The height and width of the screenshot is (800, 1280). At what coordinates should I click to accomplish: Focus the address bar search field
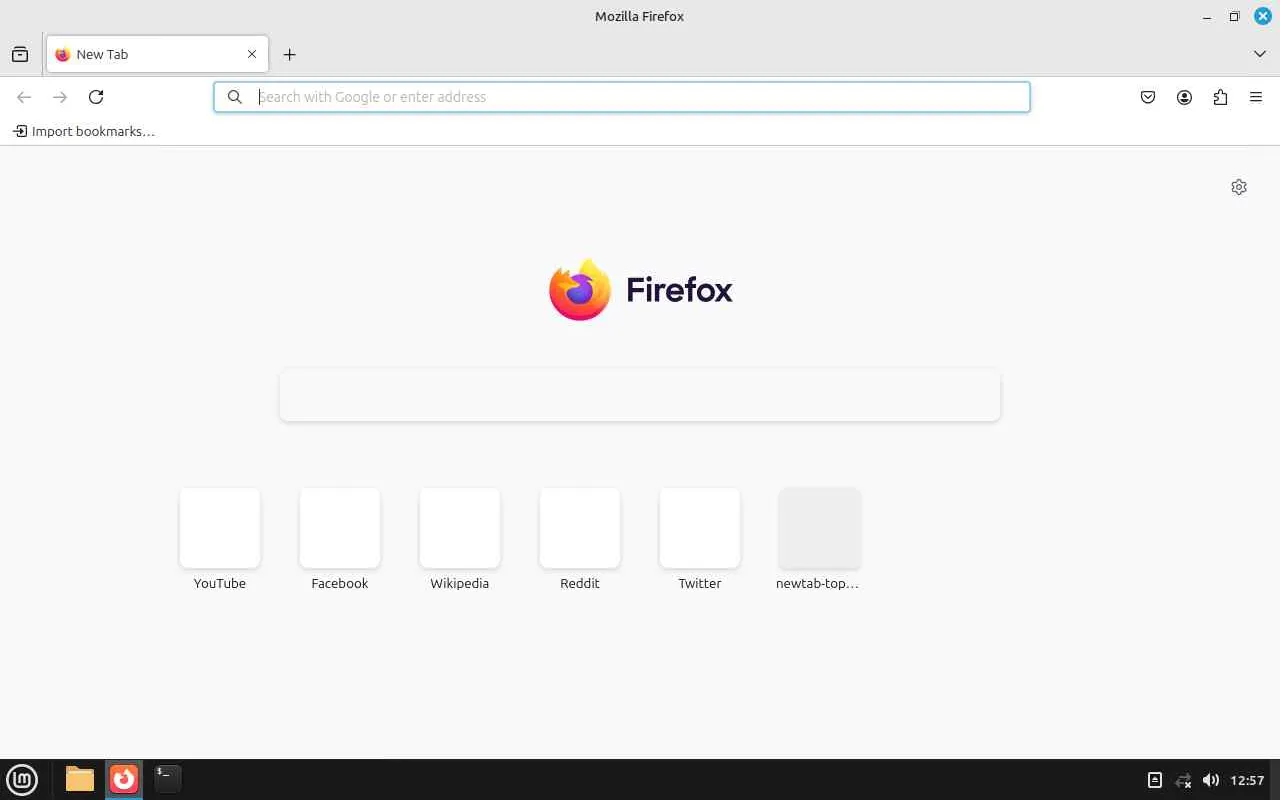pyautogui.click(x=622, y=97)
